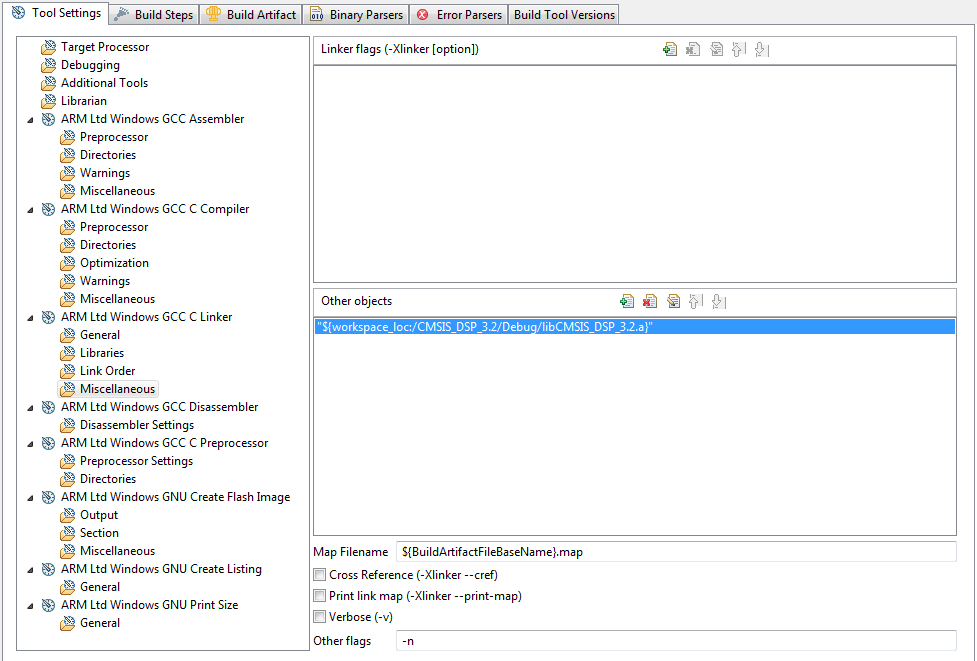Click the GCC C Preprocessor tool icon
This screenshot has height=661, width=977.
(49, 444)
